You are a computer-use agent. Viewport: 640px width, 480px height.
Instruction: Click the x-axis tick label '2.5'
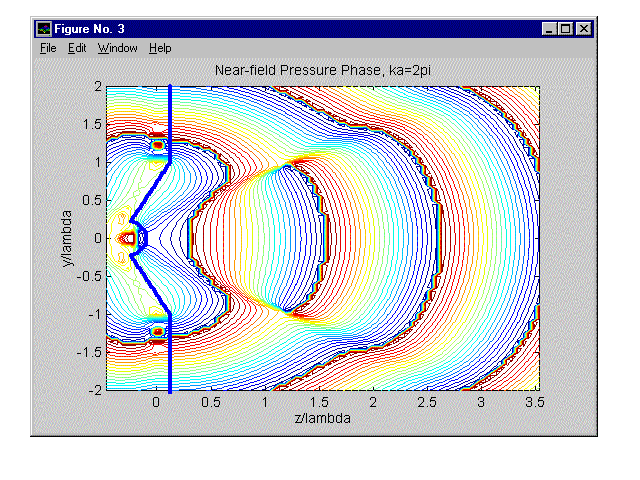427,402
